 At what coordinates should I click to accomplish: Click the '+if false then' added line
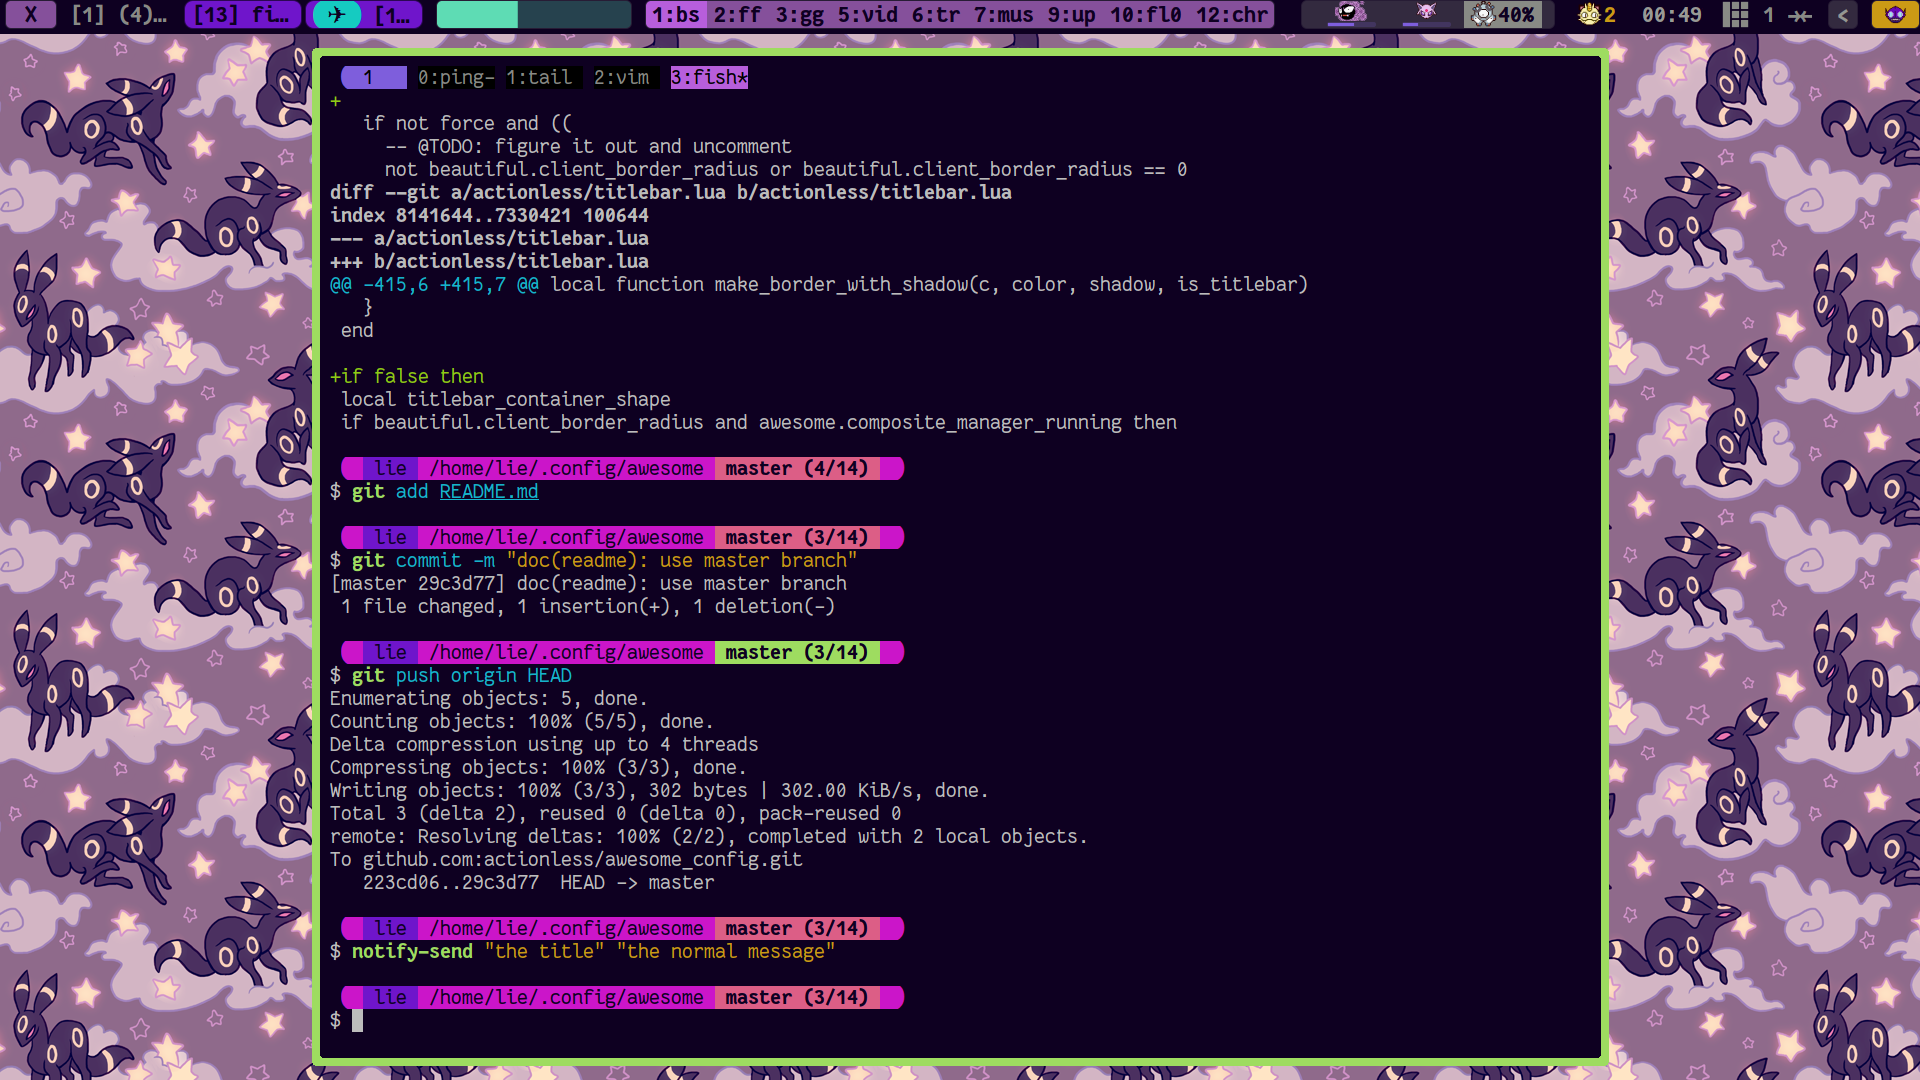pyautogui.click(x=407, y=376)
